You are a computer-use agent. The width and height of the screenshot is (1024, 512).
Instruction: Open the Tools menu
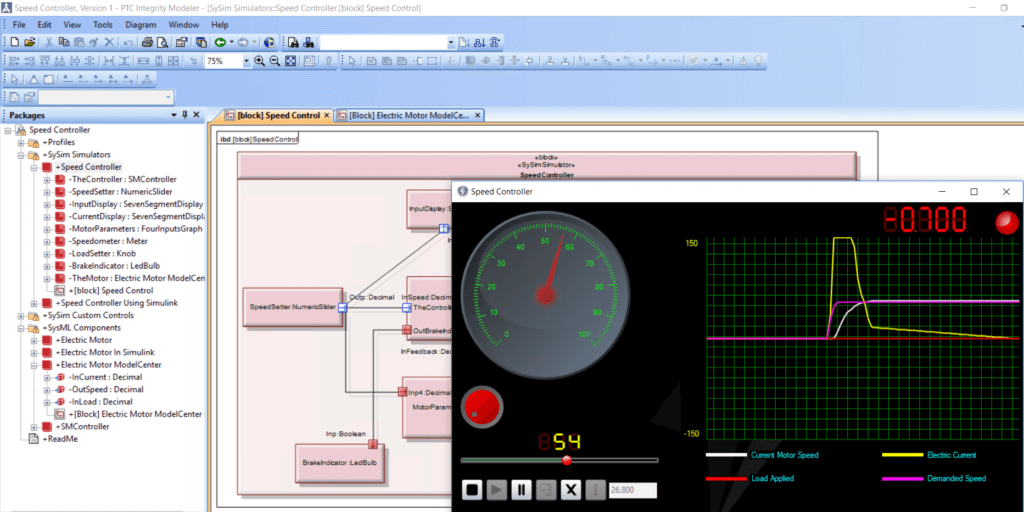[x=103, y=25]
